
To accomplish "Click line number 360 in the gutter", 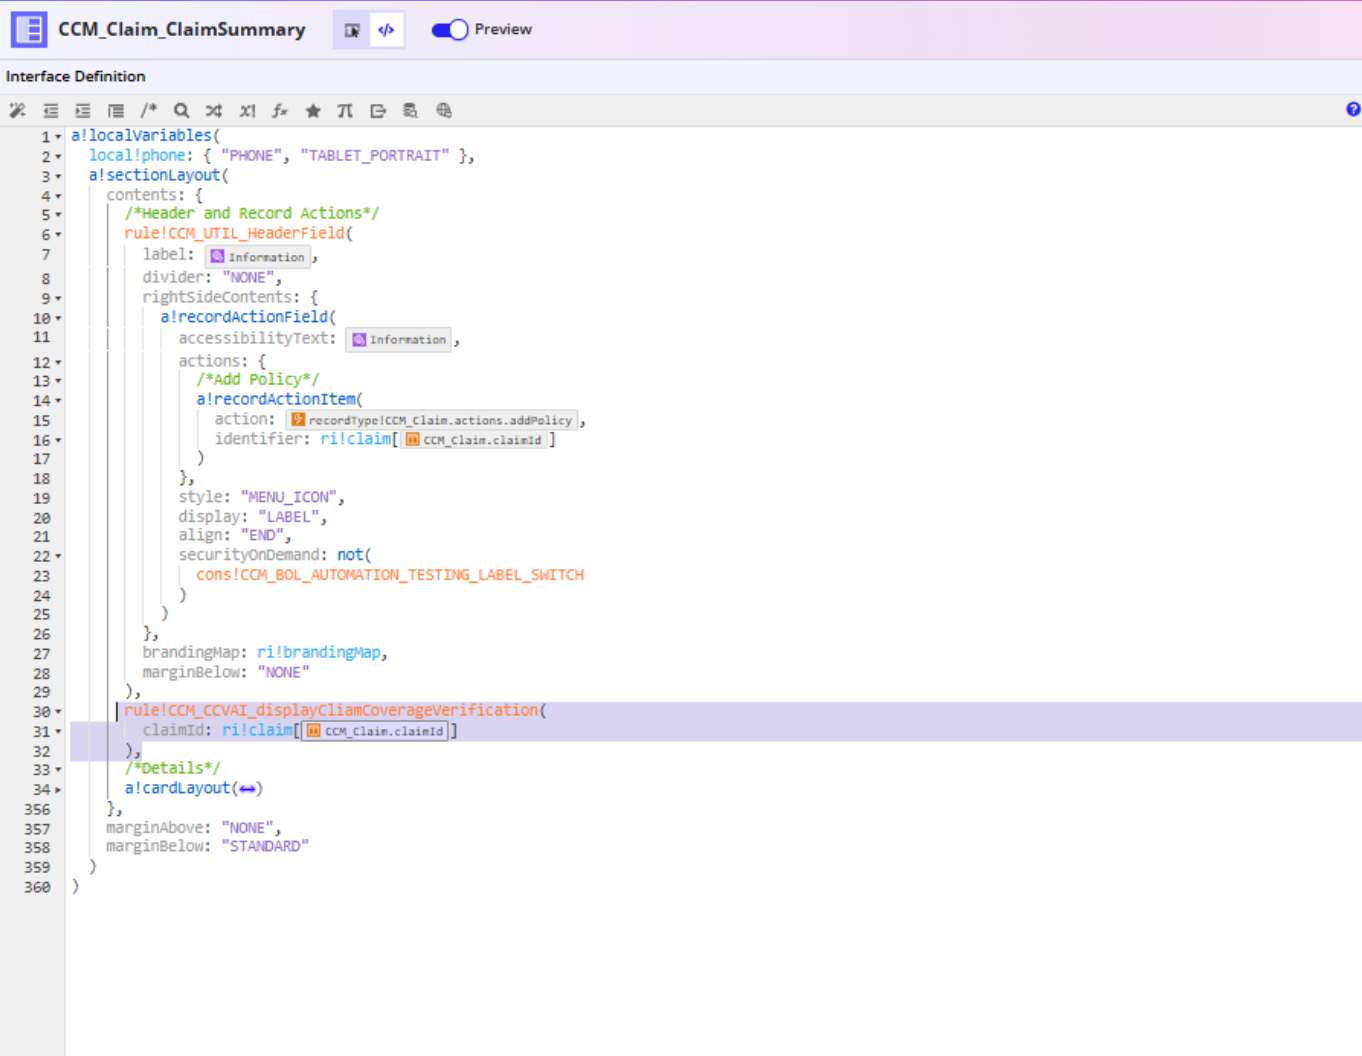I will pyautogui.click(x=37, y=887).
